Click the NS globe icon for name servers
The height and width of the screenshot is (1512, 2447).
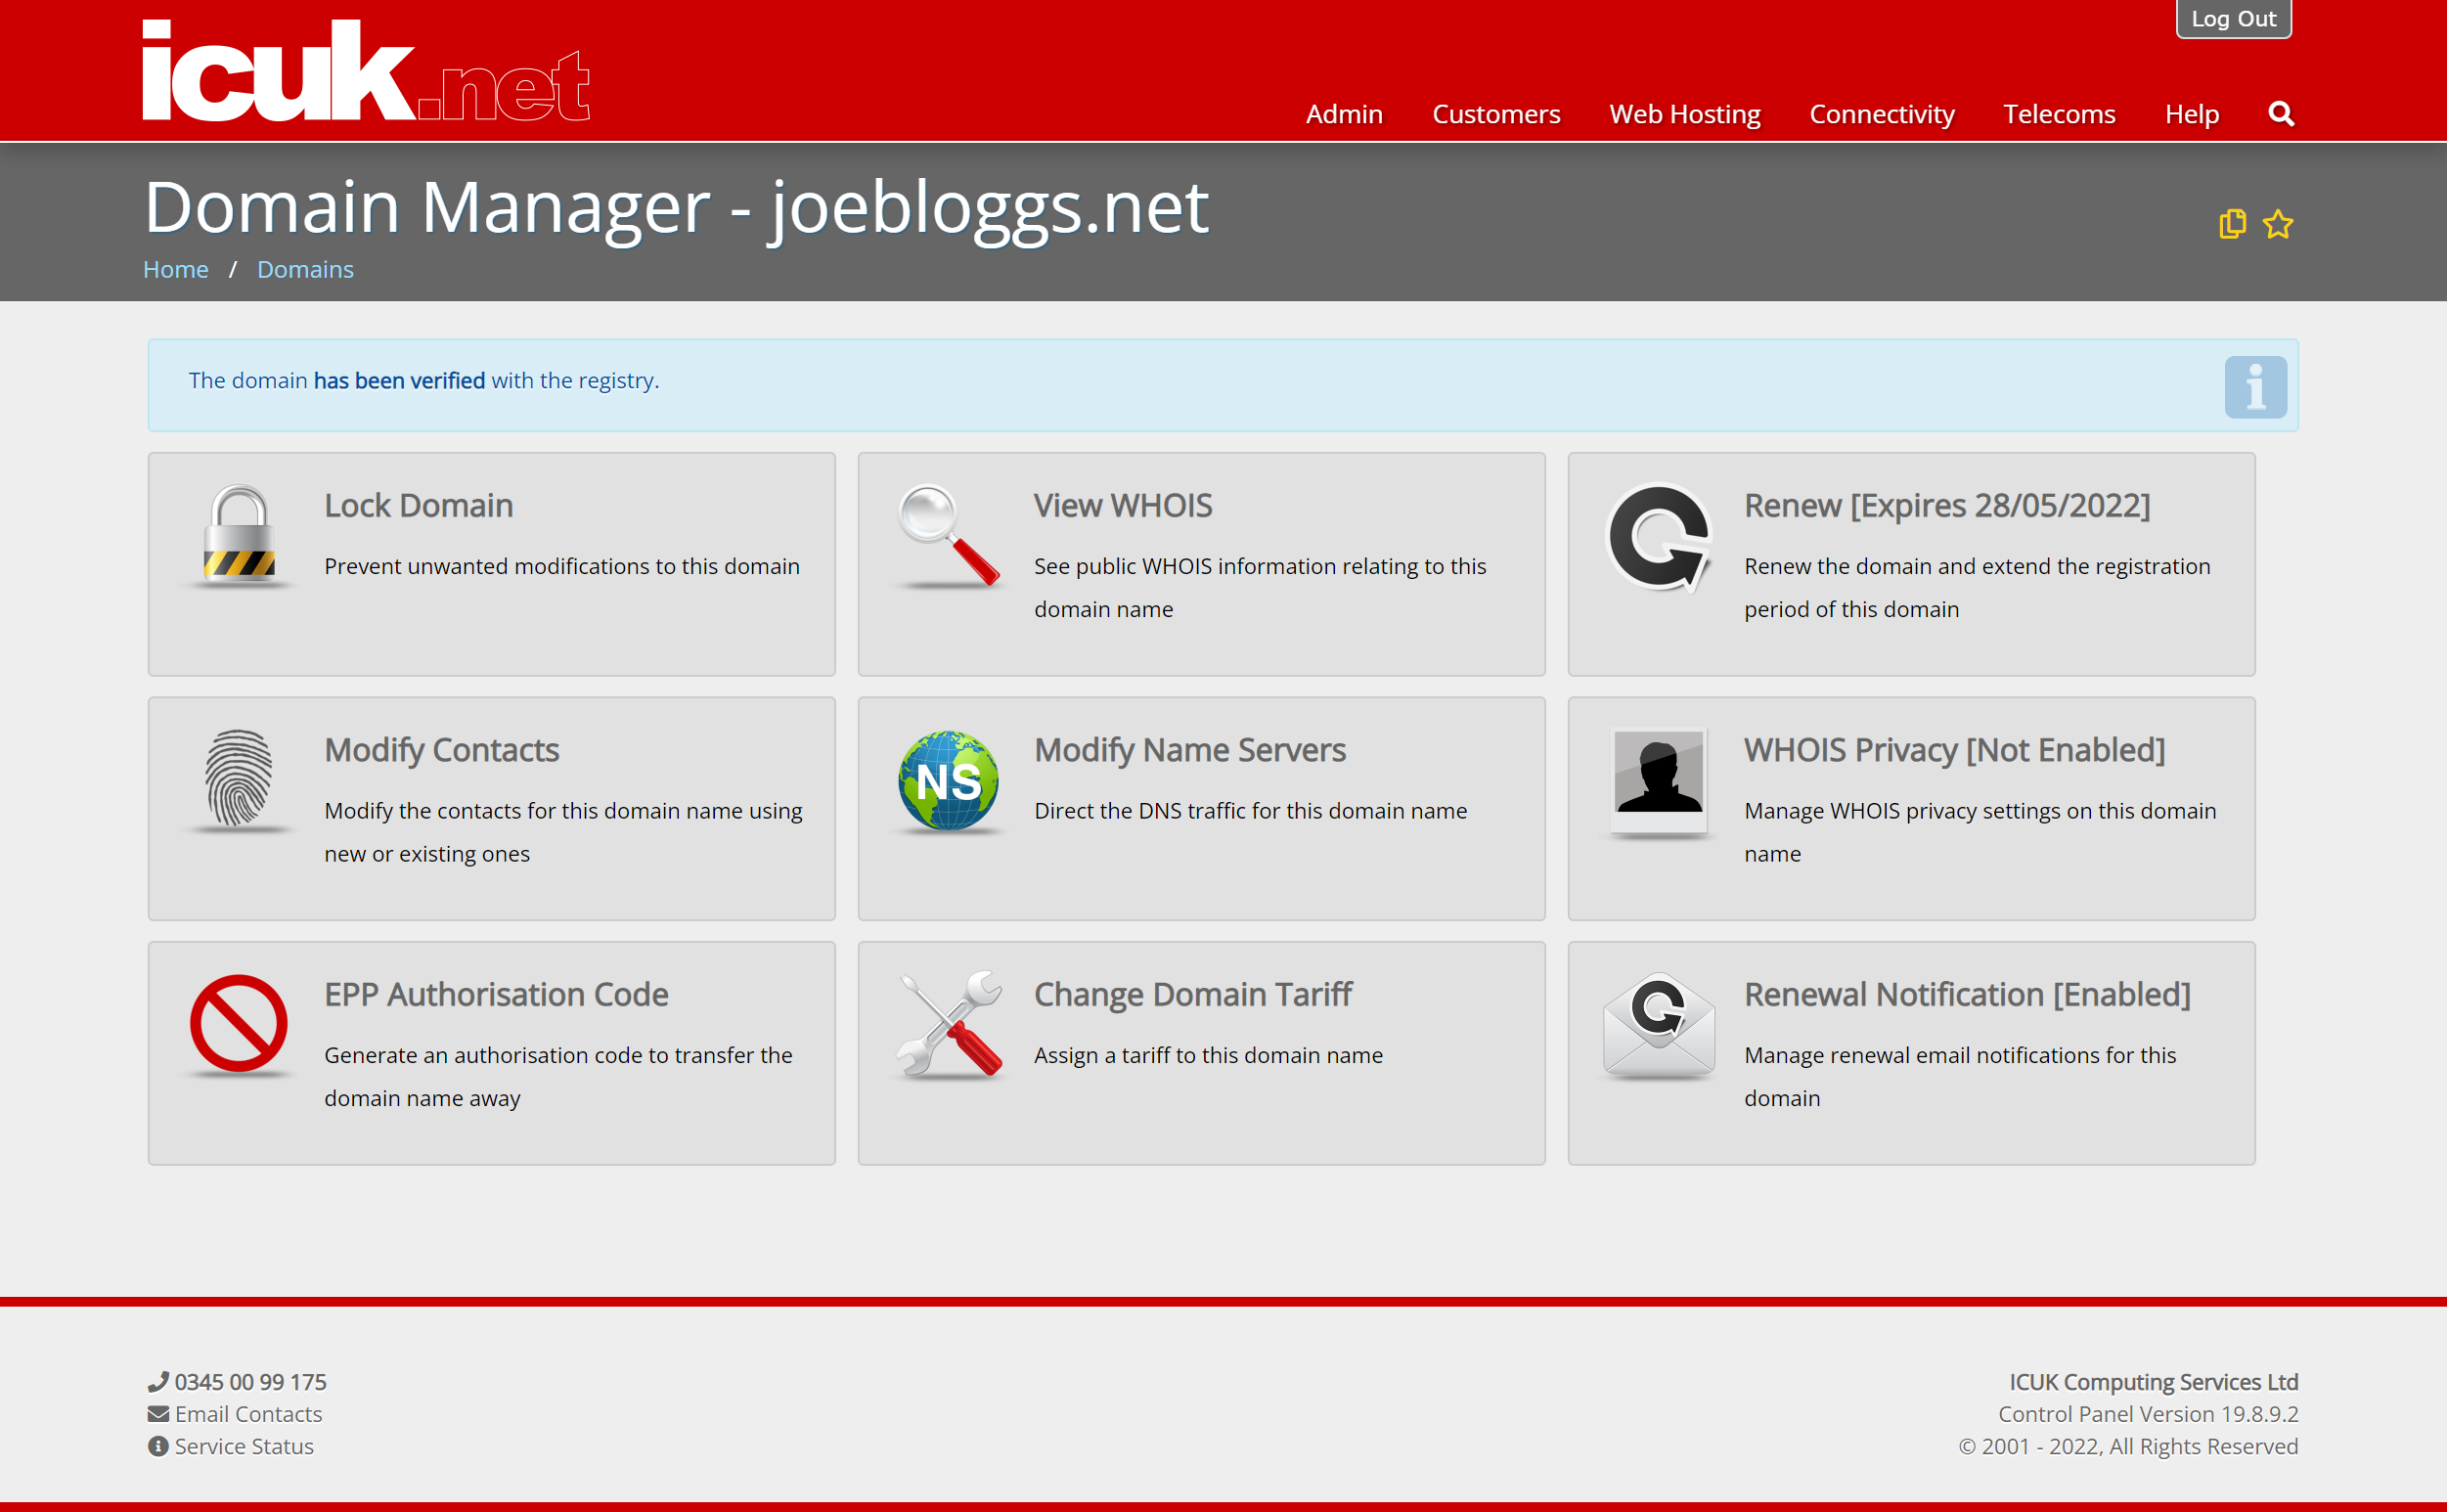click(x=949, y=780)
